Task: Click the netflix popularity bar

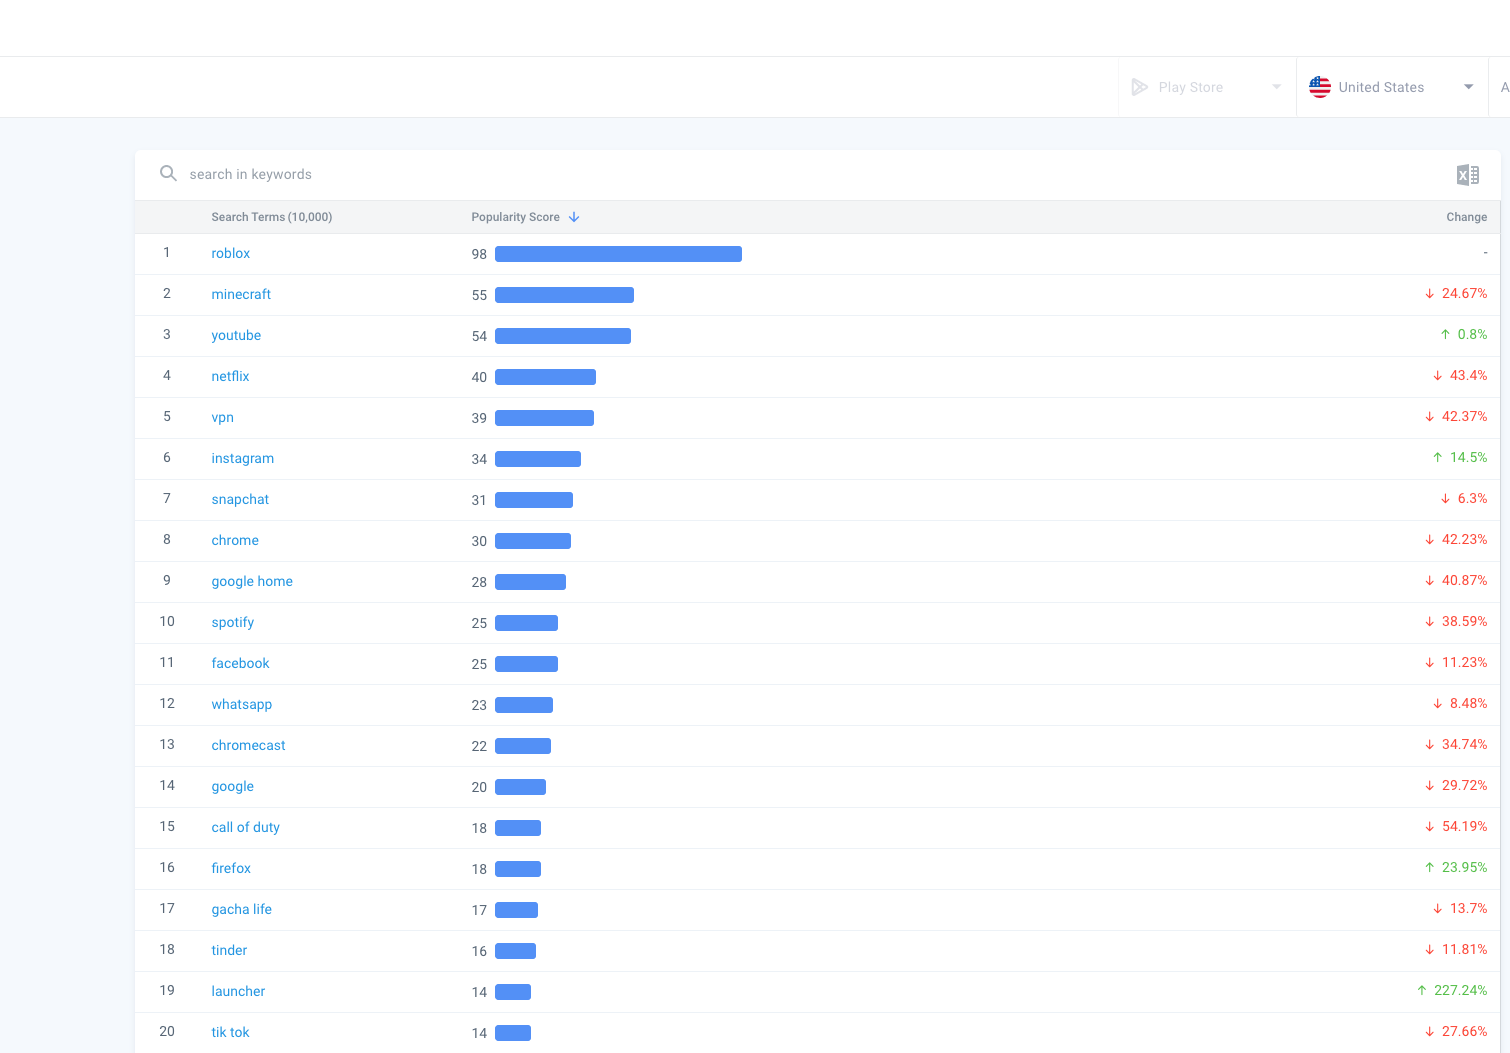Action: coord(545,377)
